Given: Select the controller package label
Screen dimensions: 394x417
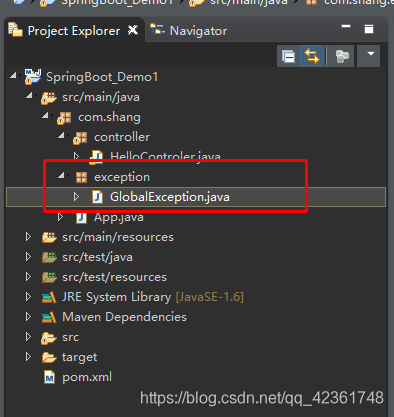Looking at the screenshot, I should [x=122, y=137].
